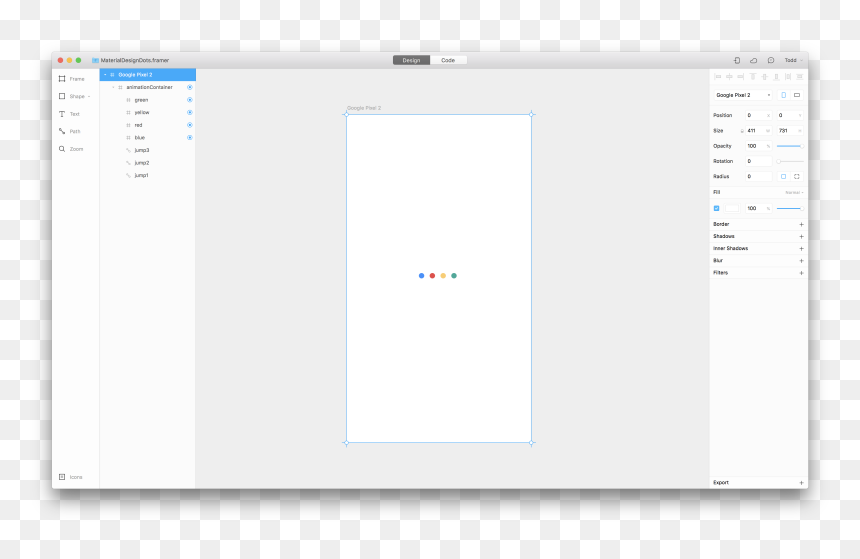Select the green layer
Screen dimensions: 860x559
[x=148, y=100]
